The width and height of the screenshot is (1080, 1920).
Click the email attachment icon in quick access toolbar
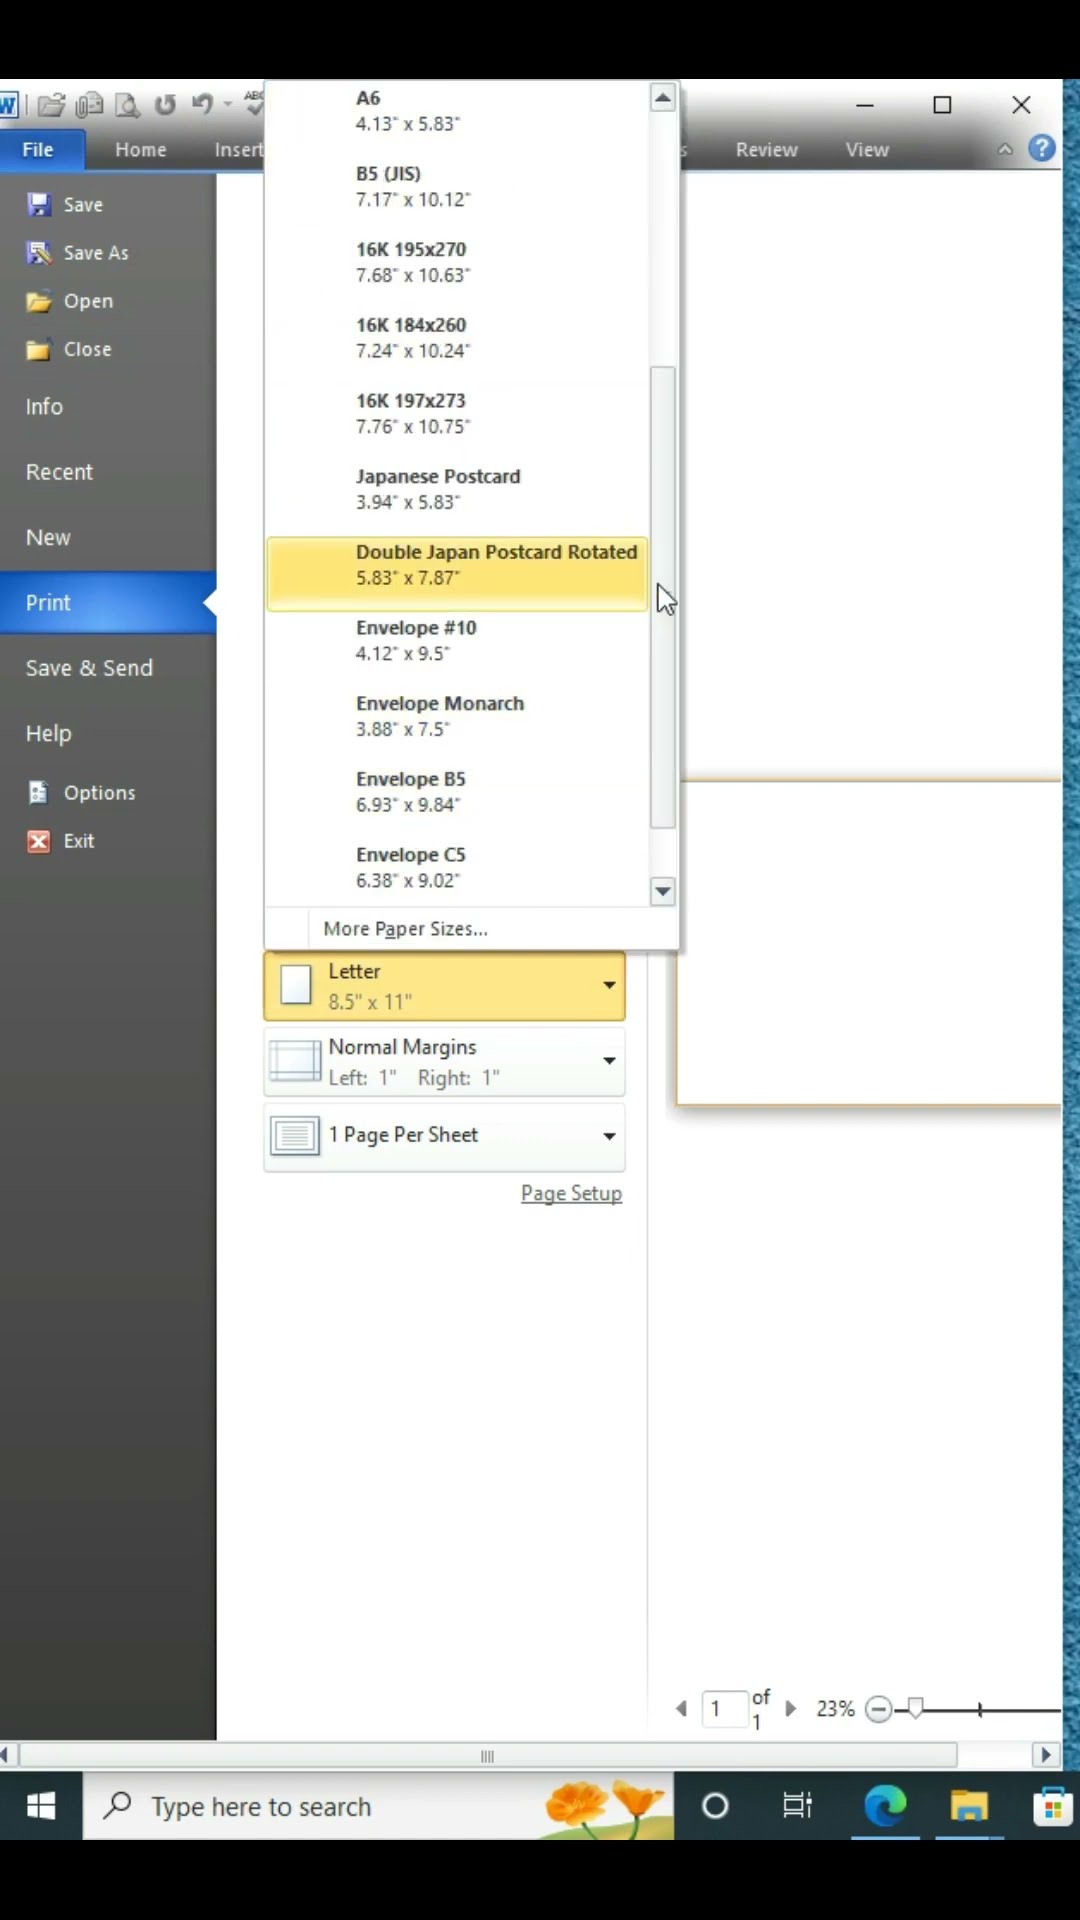pos(89,104)
